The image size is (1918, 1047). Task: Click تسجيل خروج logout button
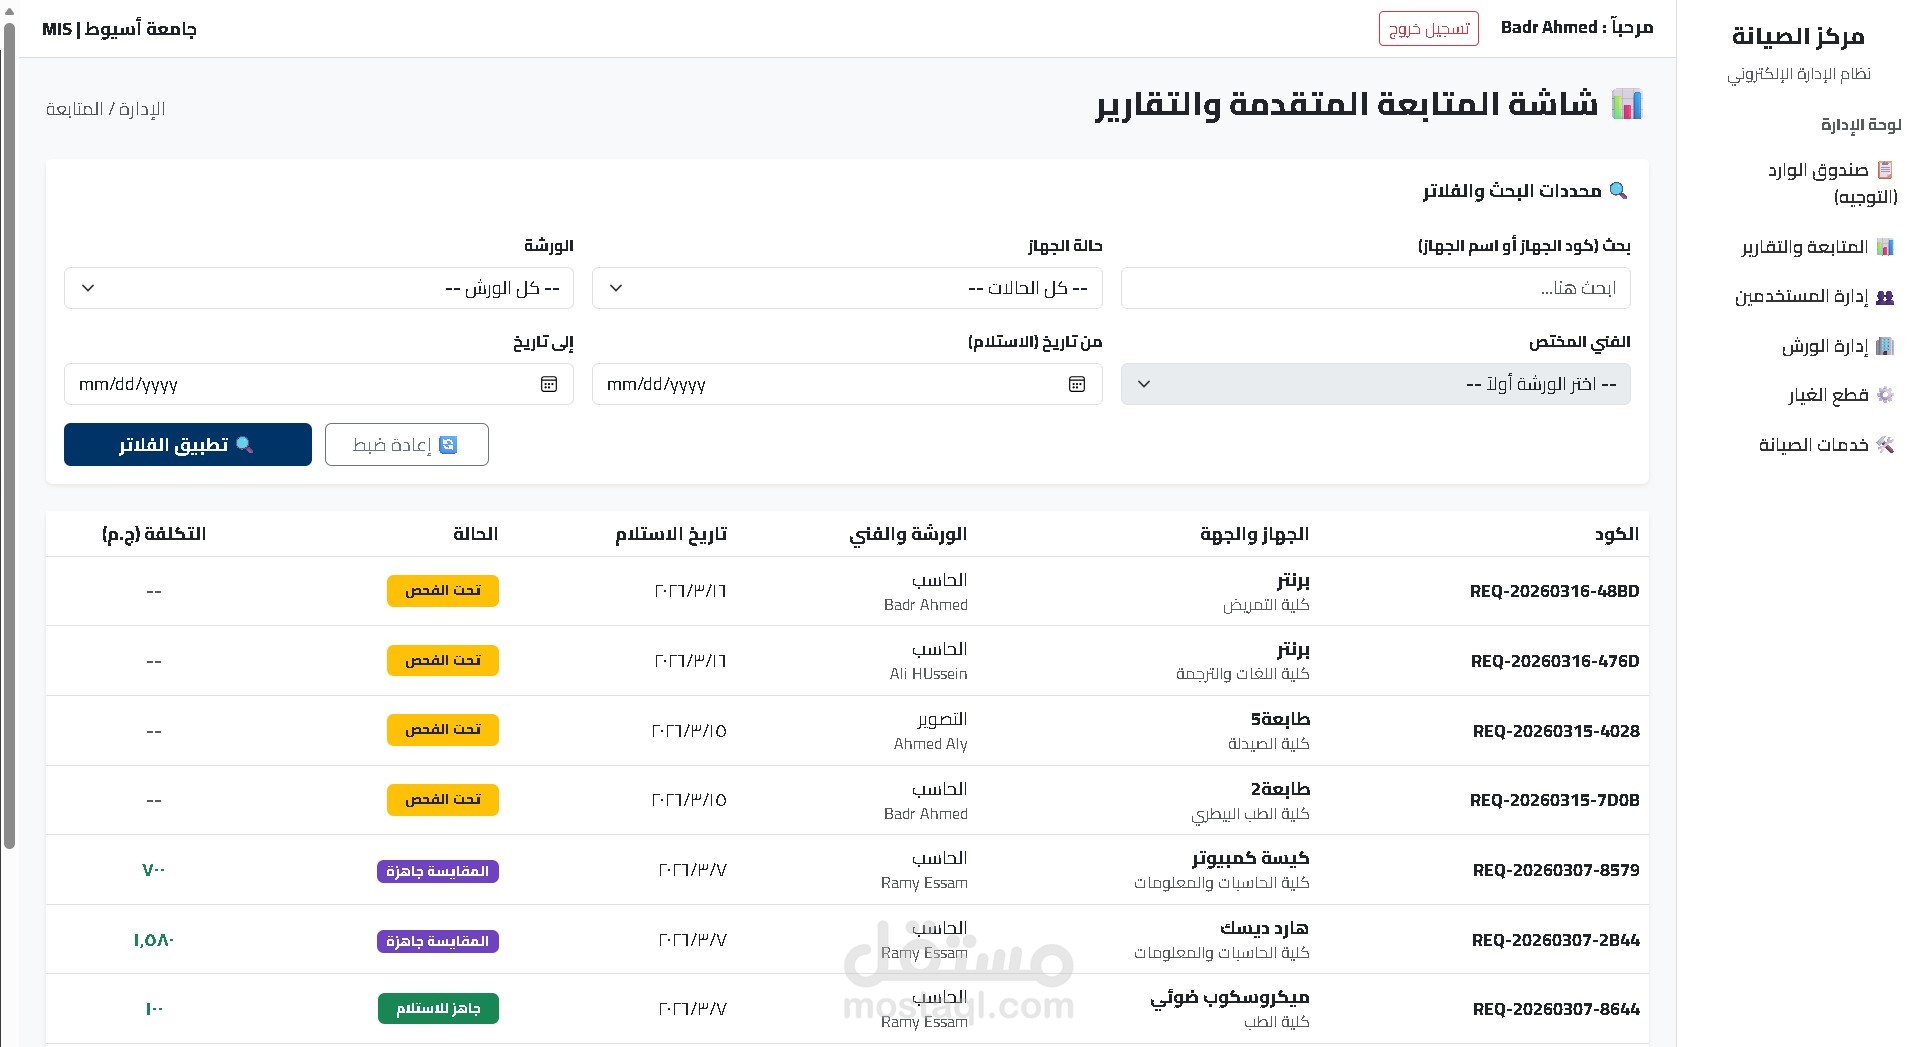[1429, 29]
